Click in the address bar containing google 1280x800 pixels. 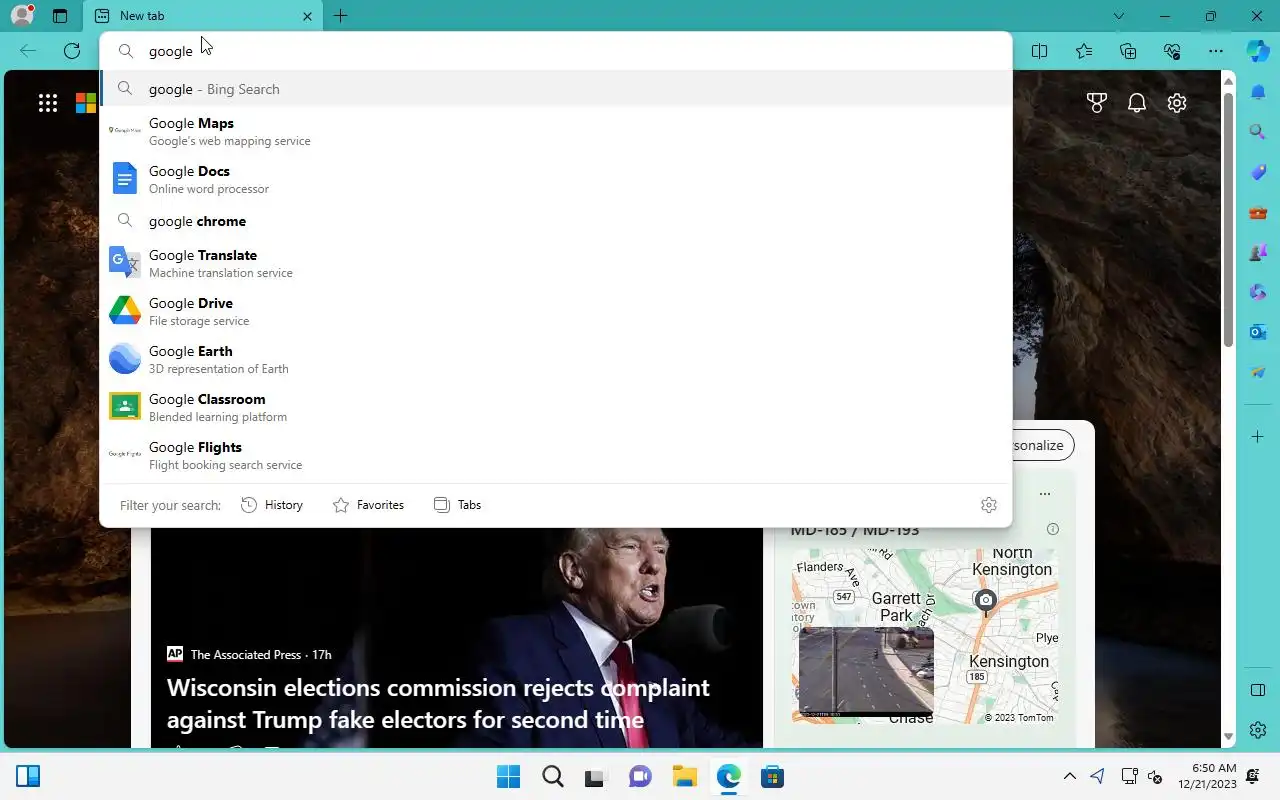click(x=556, y=51)
